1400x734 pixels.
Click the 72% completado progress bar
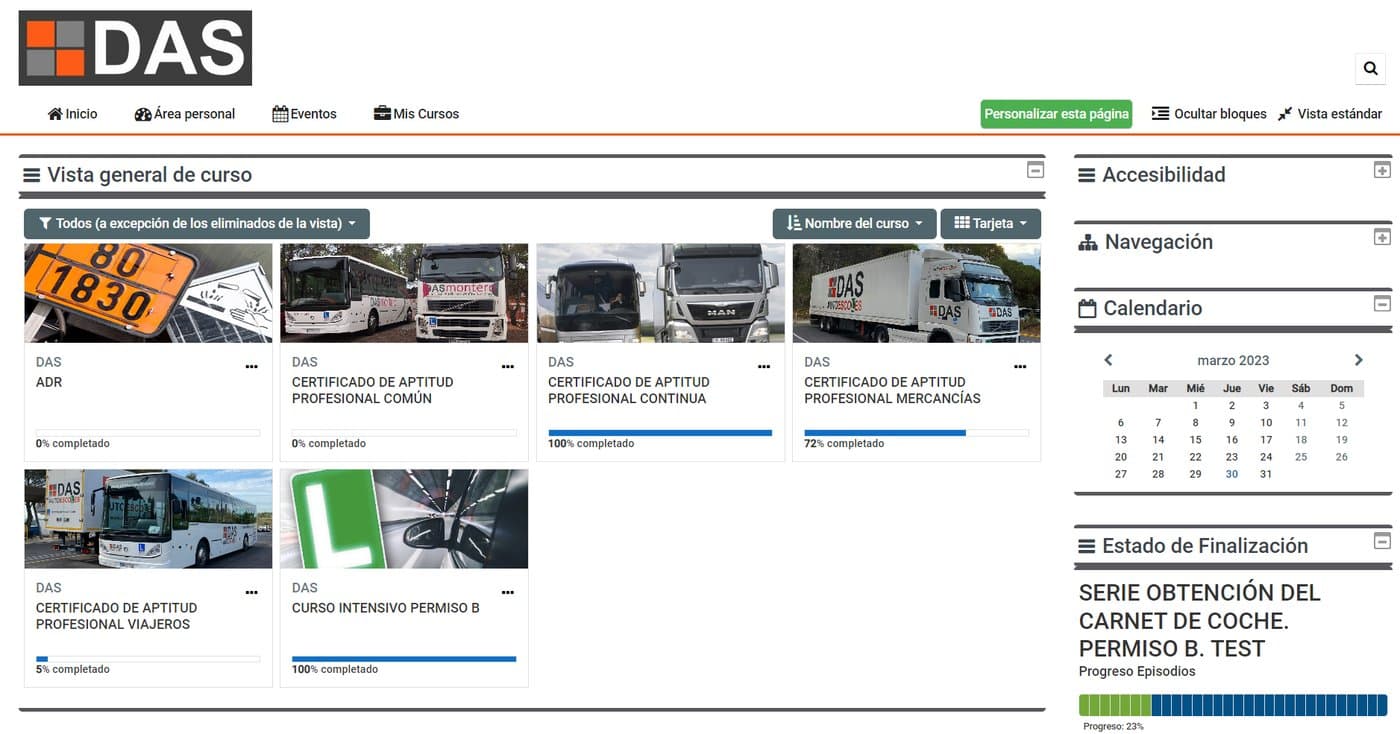click(x=916, y=433)
